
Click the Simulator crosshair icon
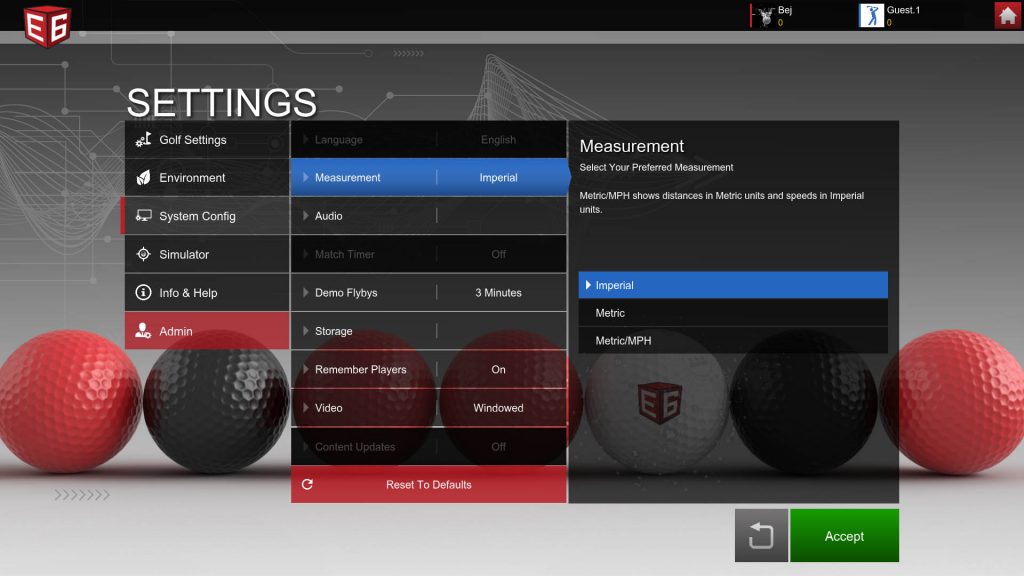point(143,254)
